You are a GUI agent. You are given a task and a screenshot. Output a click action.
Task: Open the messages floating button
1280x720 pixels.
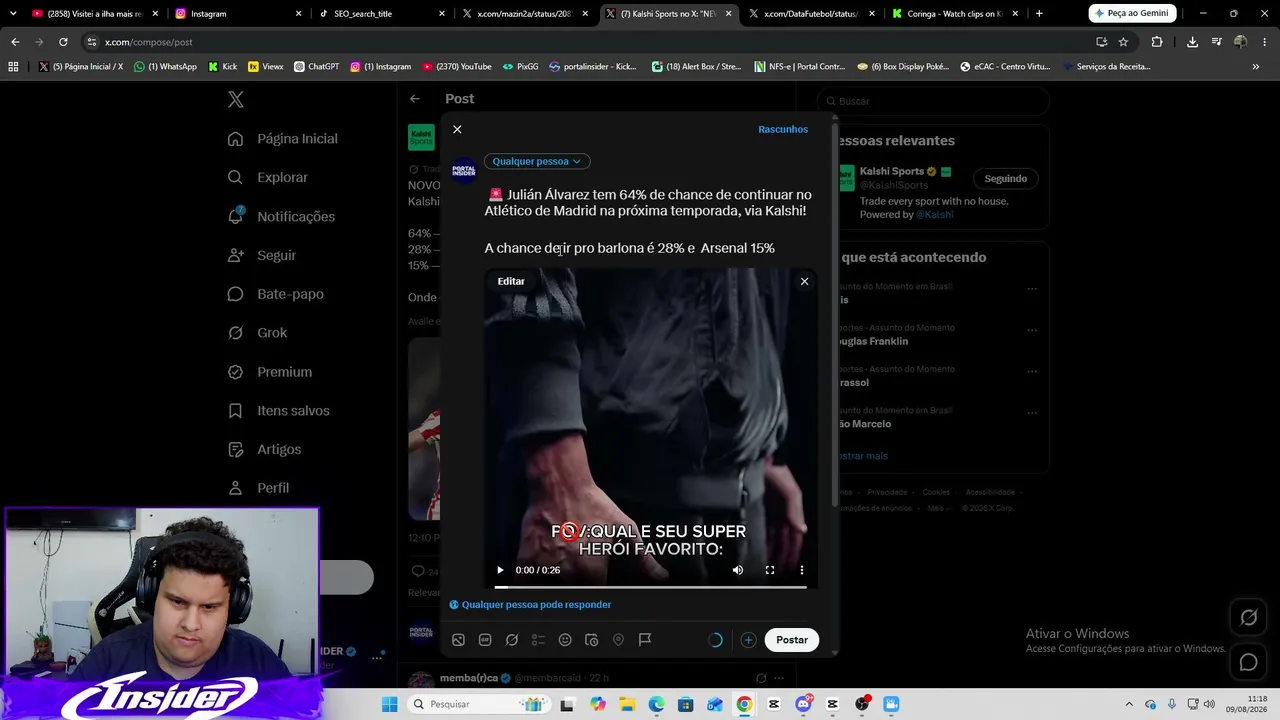click(x=1249, y=662)
